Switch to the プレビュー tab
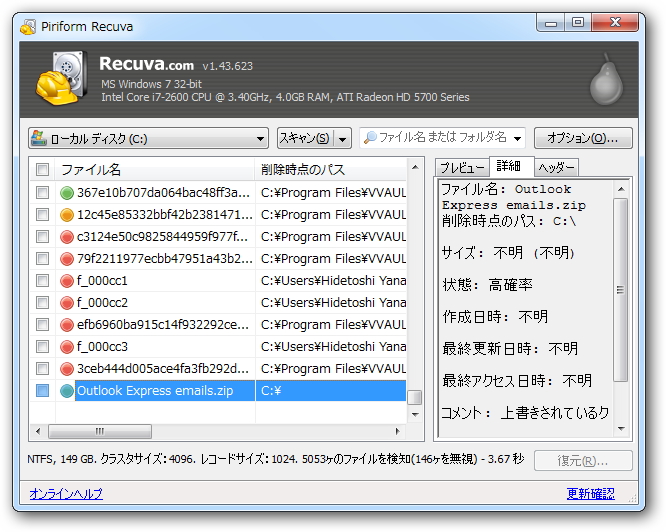The width and height of the screenshot is (666, 532). [462, 168]
